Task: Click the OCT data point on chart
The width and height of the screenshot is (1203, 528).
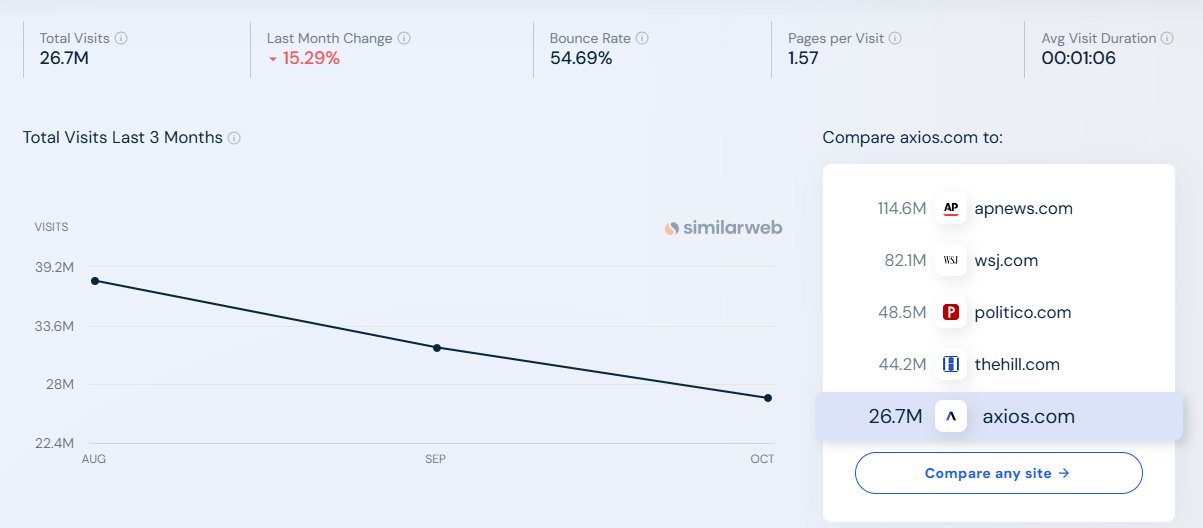Action: coord(768,398)
